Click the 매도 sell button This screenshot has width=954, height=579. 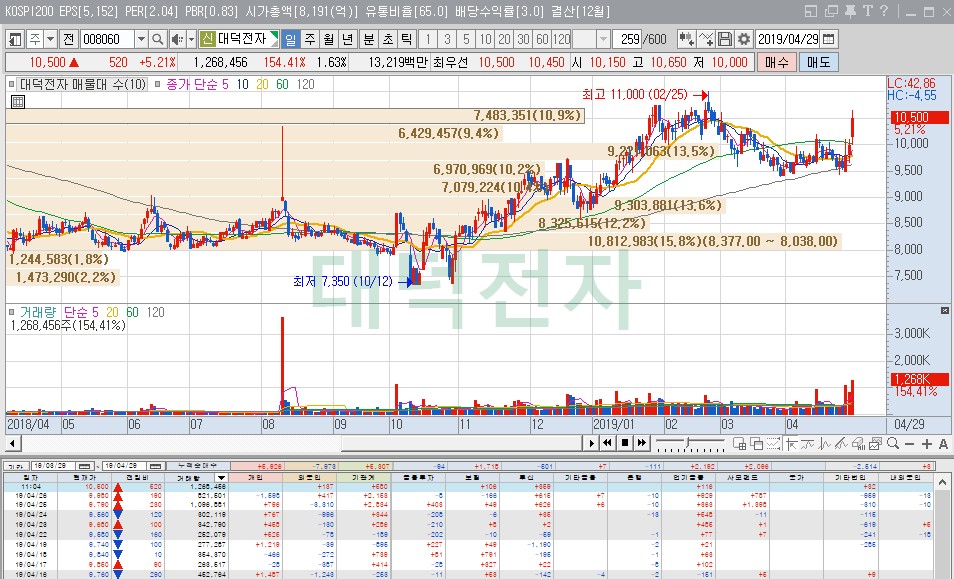coord(819,62)
